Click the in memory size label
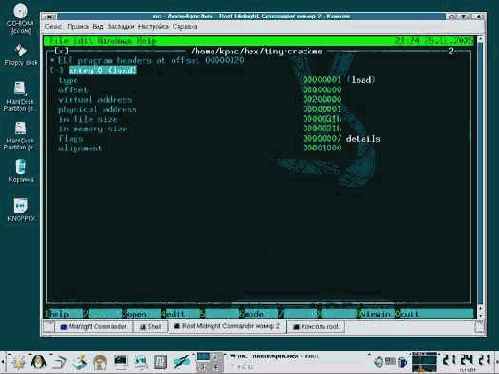The image size is (499, 374). (93, 129)
